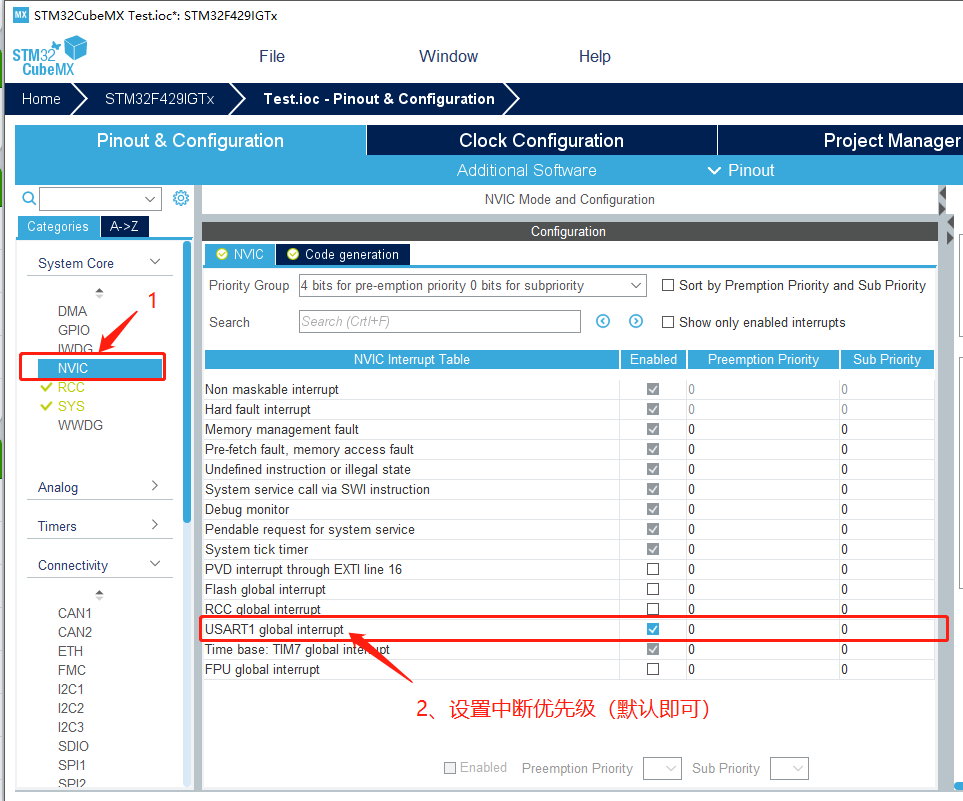963x801 pixels.
Task: Select DMA in System Core
Action: pyautogui.click(x=72, y=311)
